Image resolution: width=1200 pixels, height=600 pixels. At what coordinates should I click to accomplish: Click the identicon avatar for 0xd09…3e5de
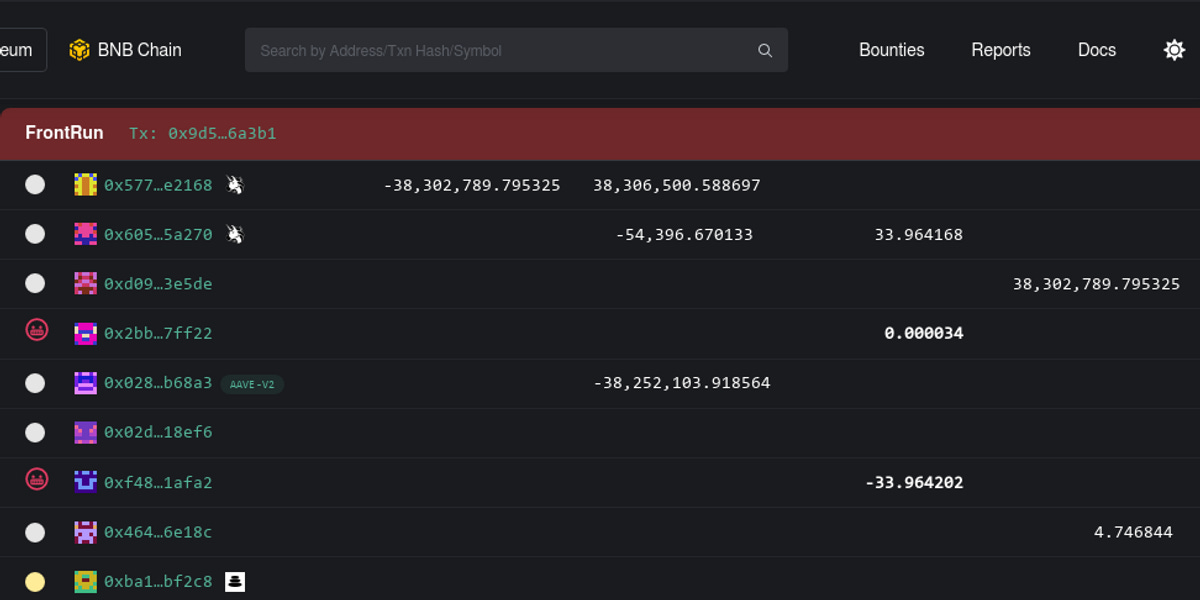click(86, 283)
